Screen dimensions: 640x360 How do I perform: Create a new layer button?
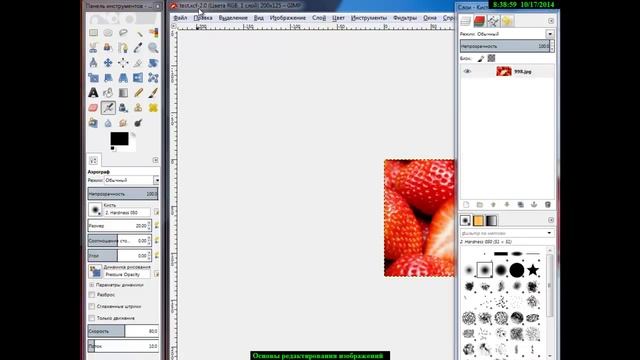point(466,204)
